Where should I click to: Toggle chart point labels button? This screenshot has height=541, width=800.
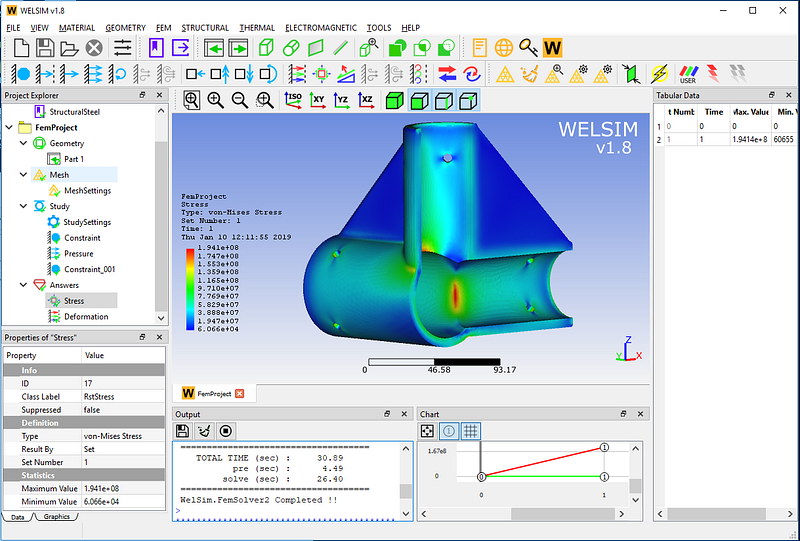tap(449, 431)
